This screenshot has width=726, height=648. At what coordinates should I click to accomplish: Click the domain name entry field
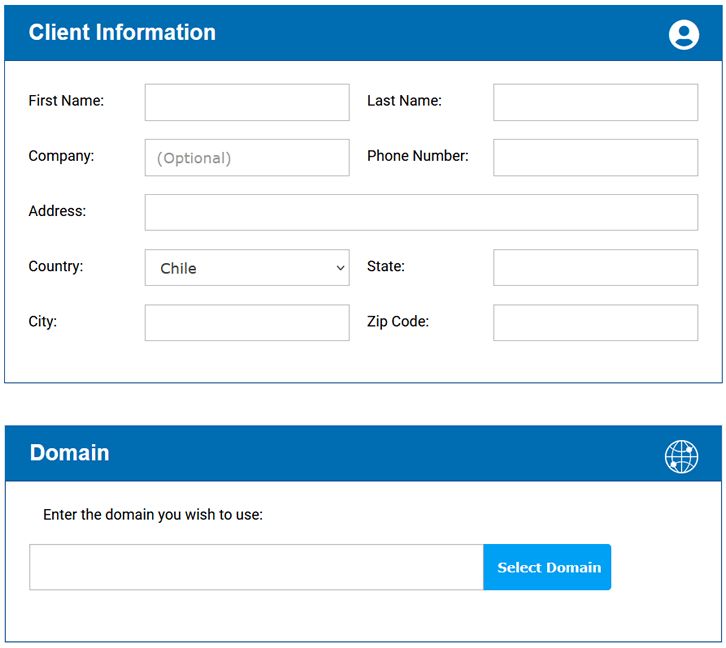256,567
